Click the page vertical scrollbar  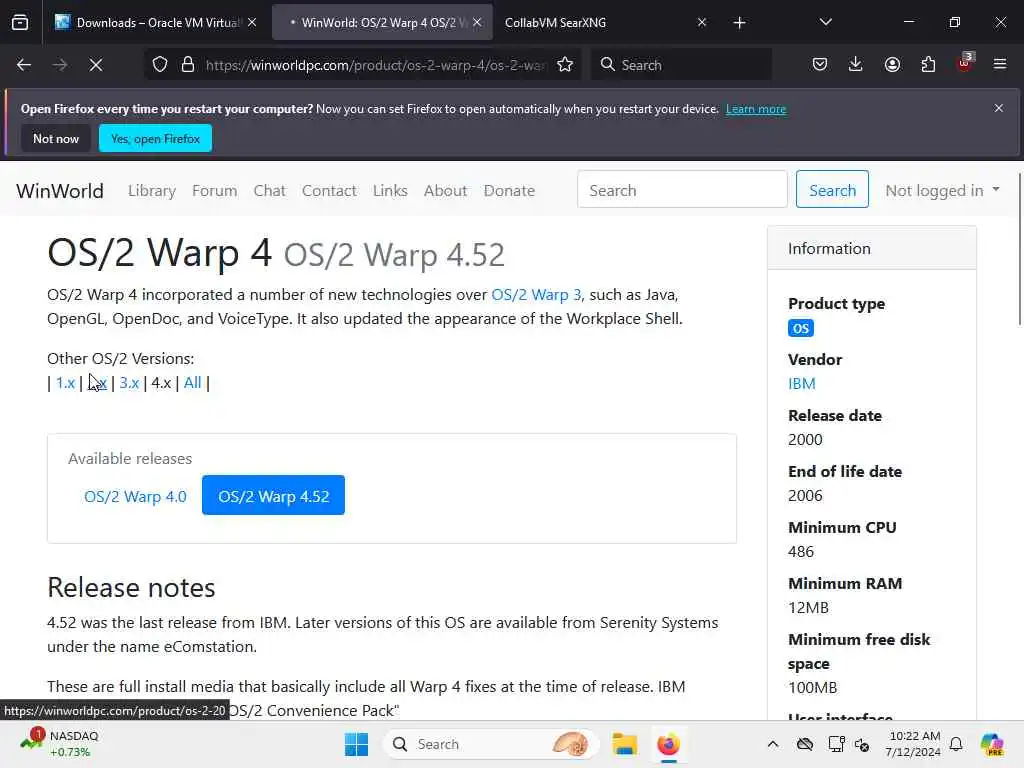coord(1019,248)
